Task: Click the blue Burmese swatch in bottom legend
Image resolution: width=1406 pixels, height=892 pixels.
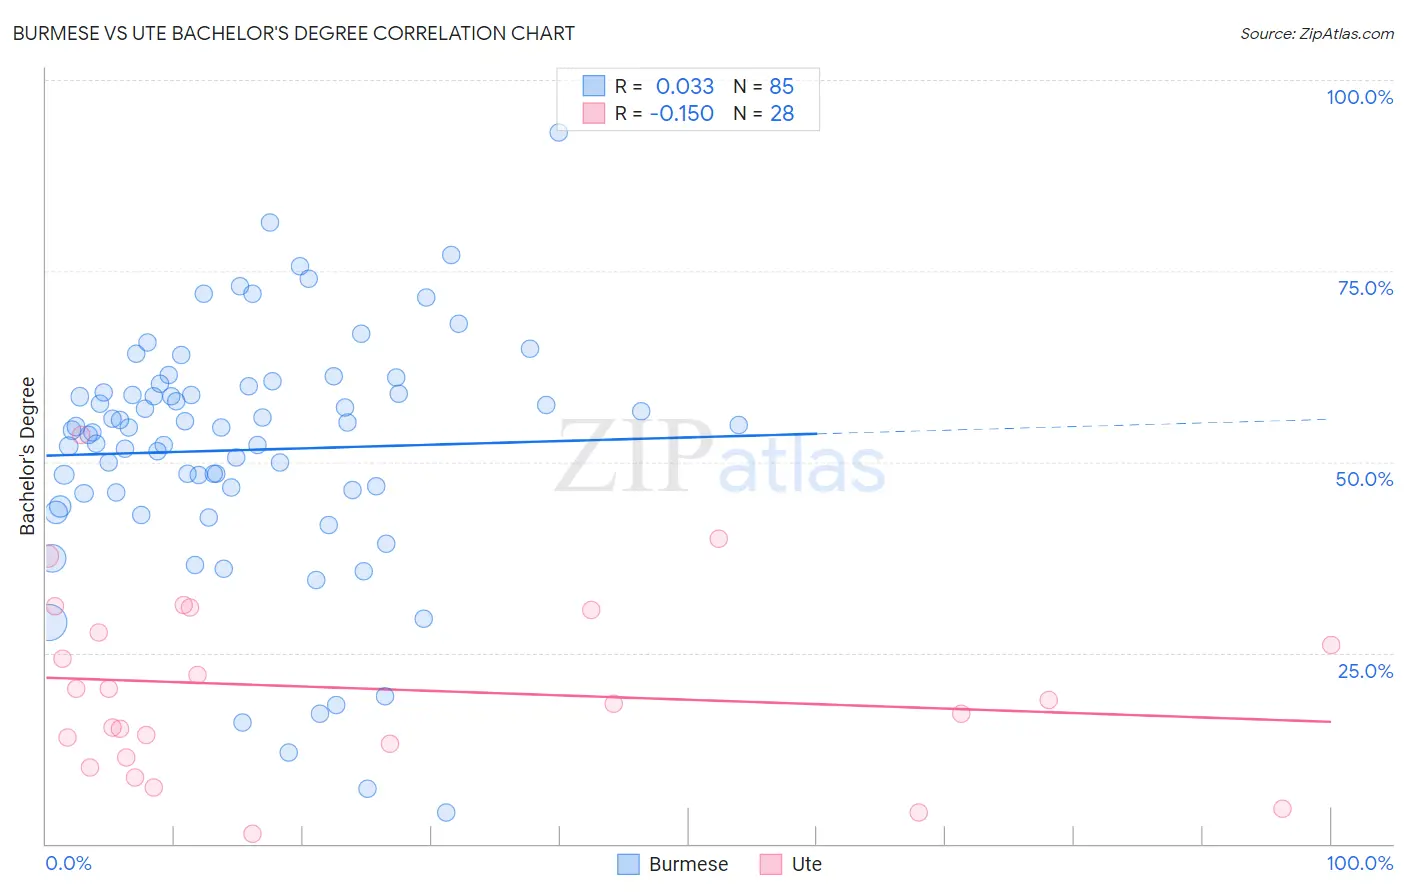Action: (628, 864)
